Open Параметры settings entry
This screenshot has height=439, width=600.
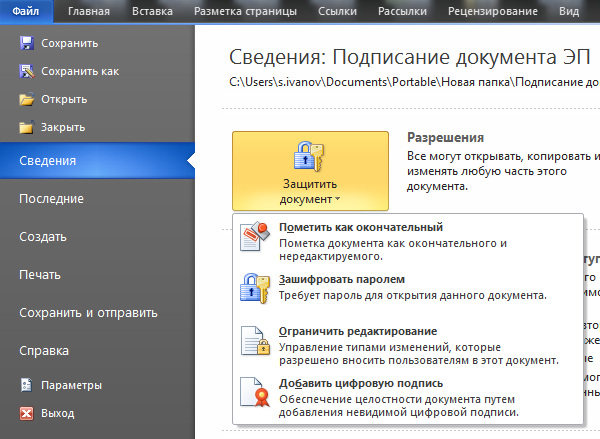point(97,385)
